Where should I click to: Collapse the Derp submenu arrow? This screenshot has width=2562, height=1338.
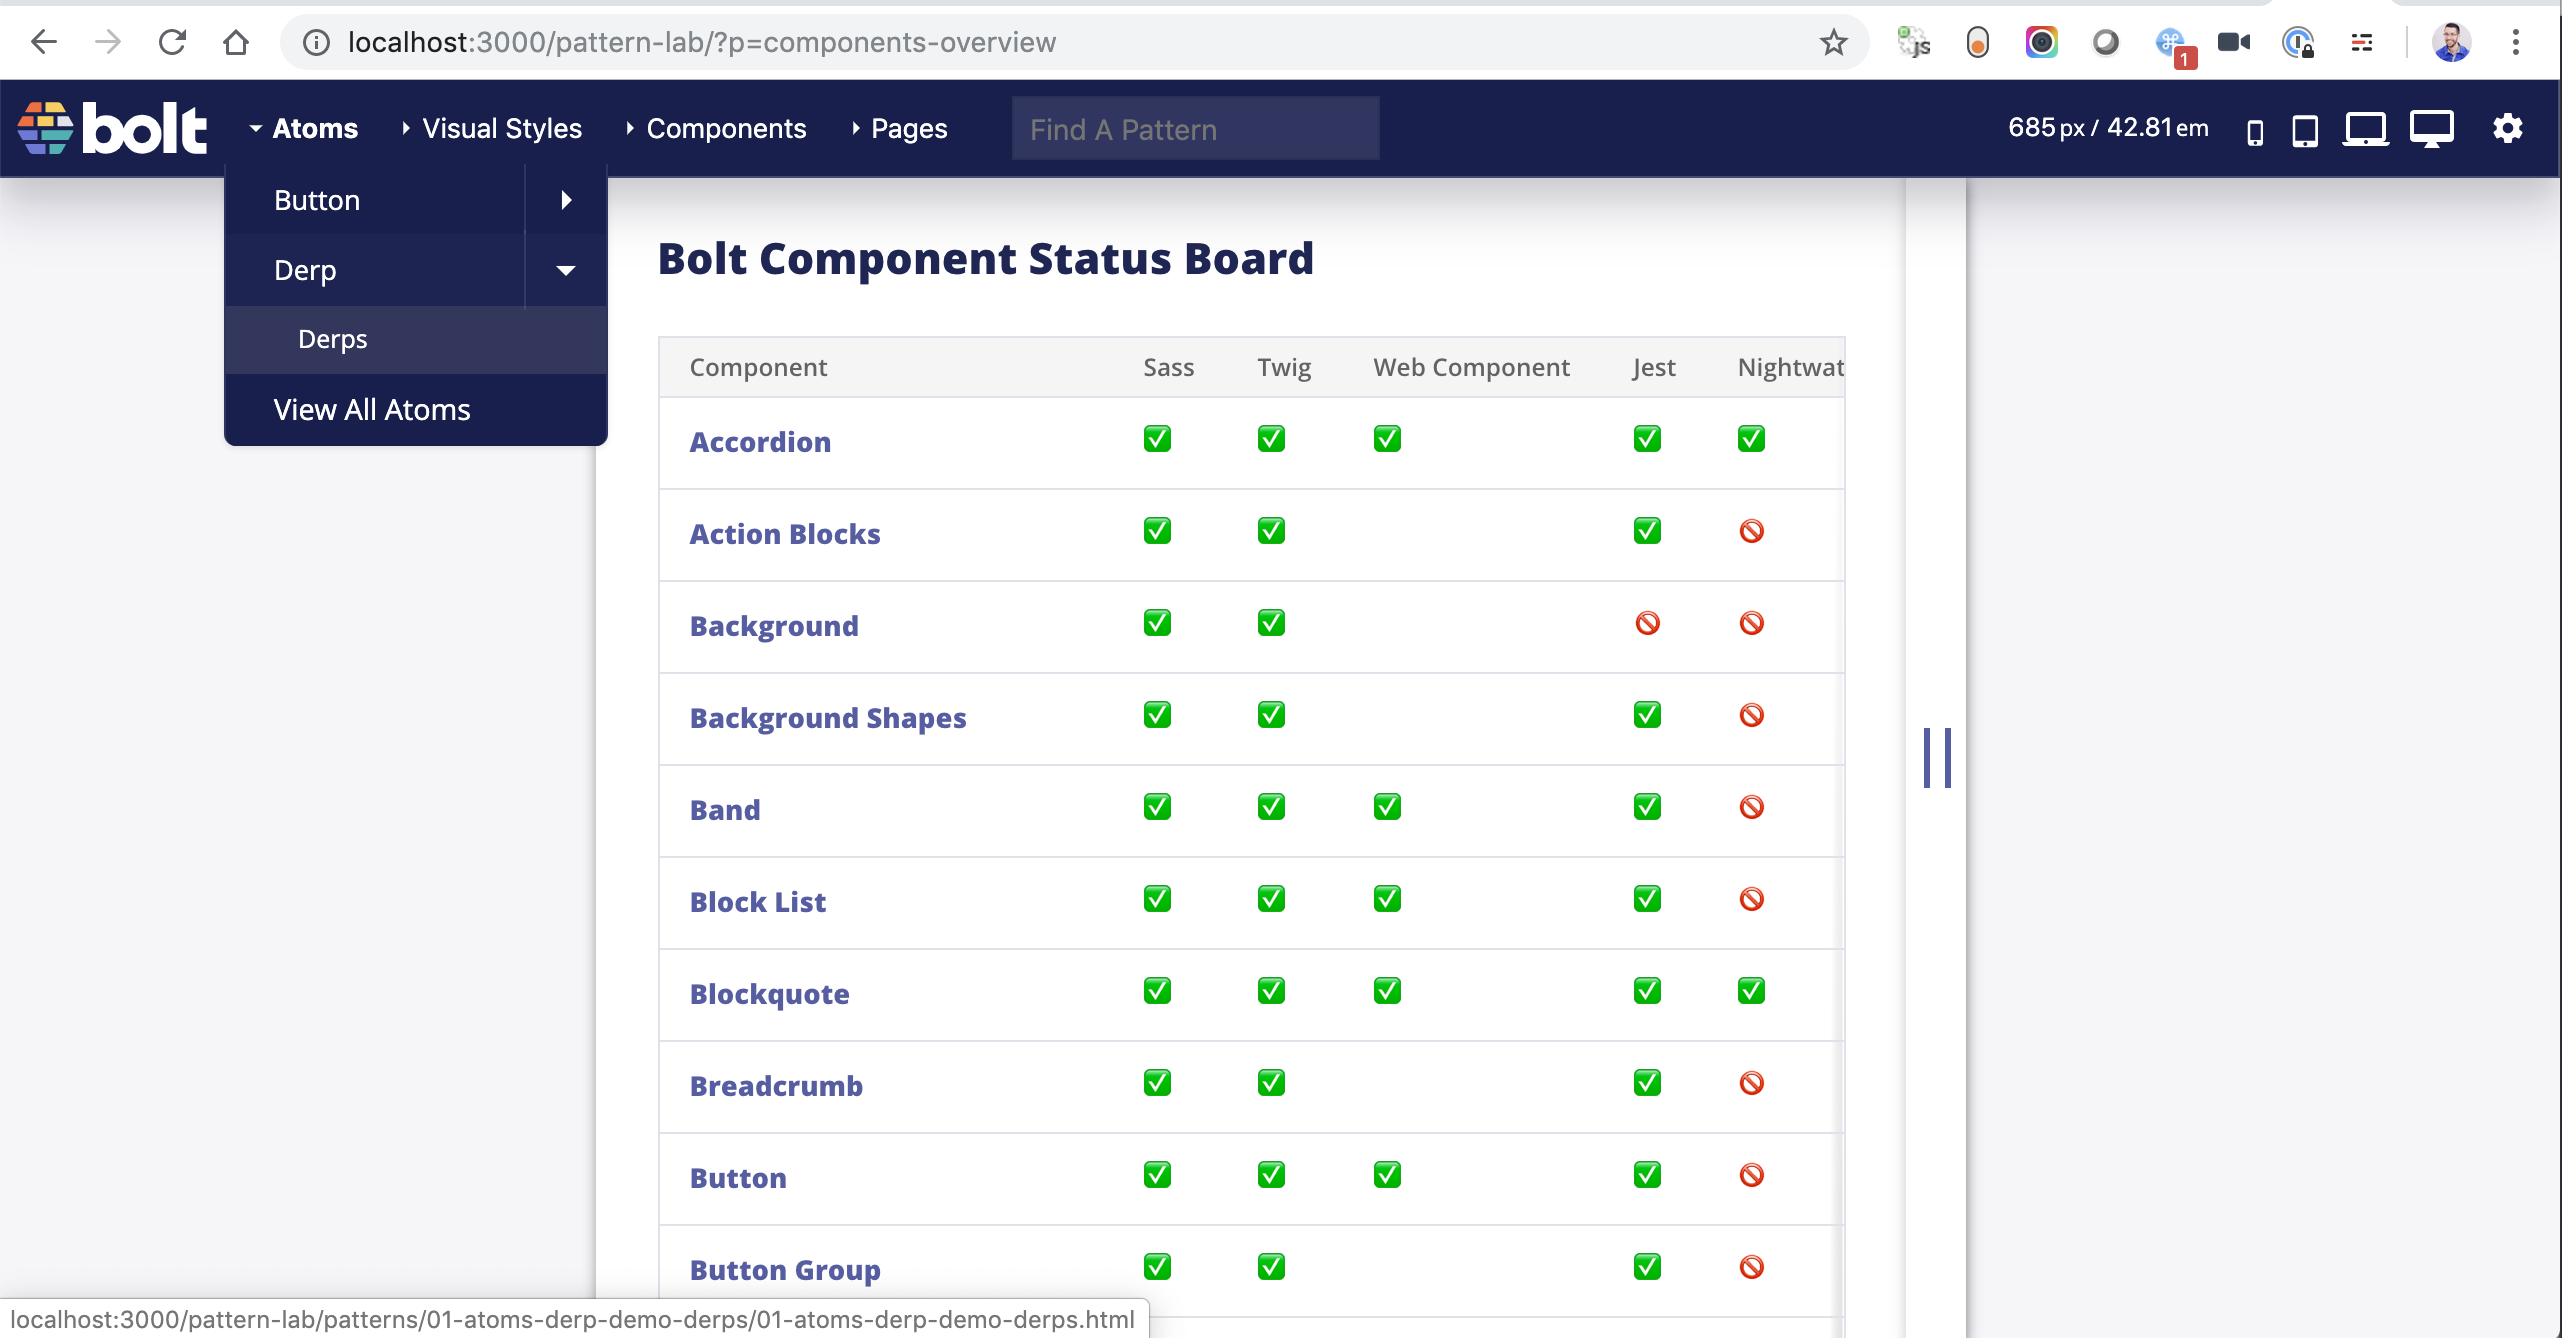click(566, 270)
